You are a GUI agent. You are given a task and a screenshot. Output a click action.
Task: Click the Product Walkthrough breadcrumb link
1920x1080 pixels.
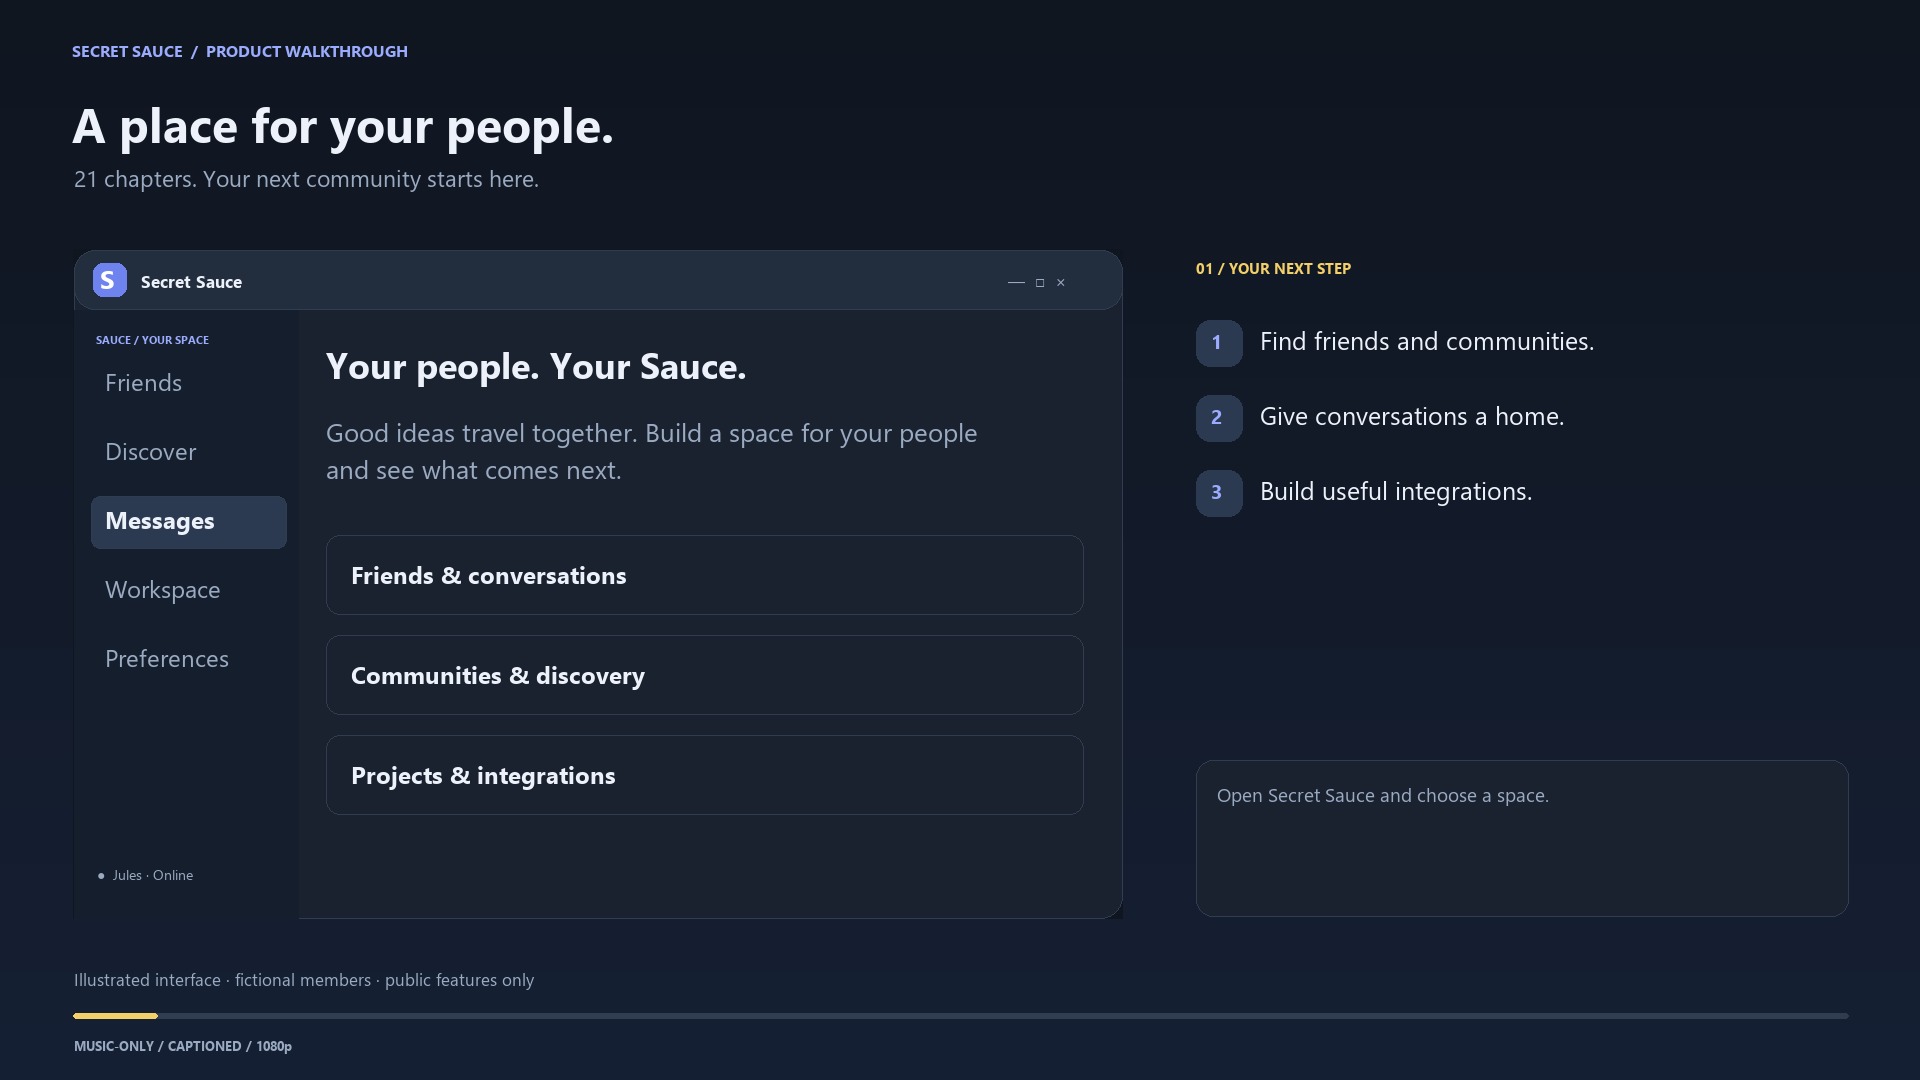(307, 52)
